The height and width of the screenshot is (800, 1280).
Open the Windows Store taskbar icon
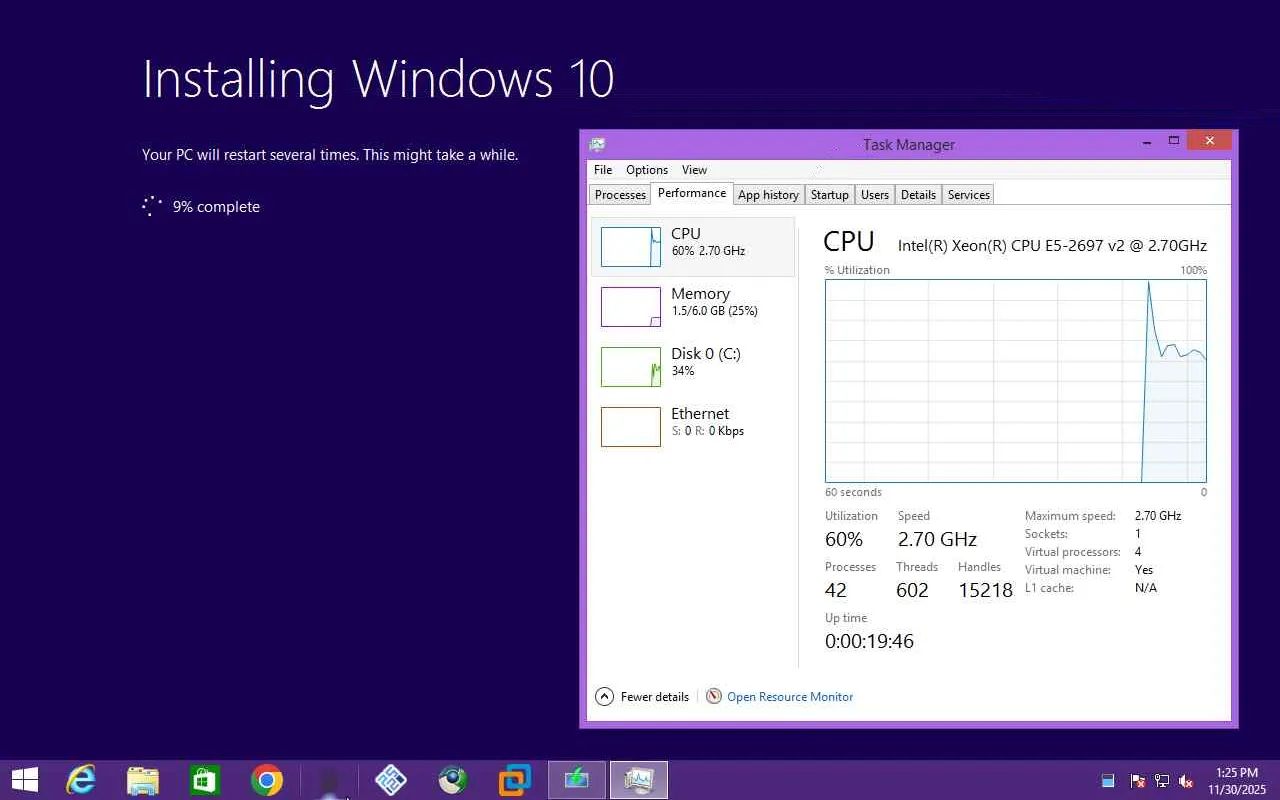click(x=205, y=780)
